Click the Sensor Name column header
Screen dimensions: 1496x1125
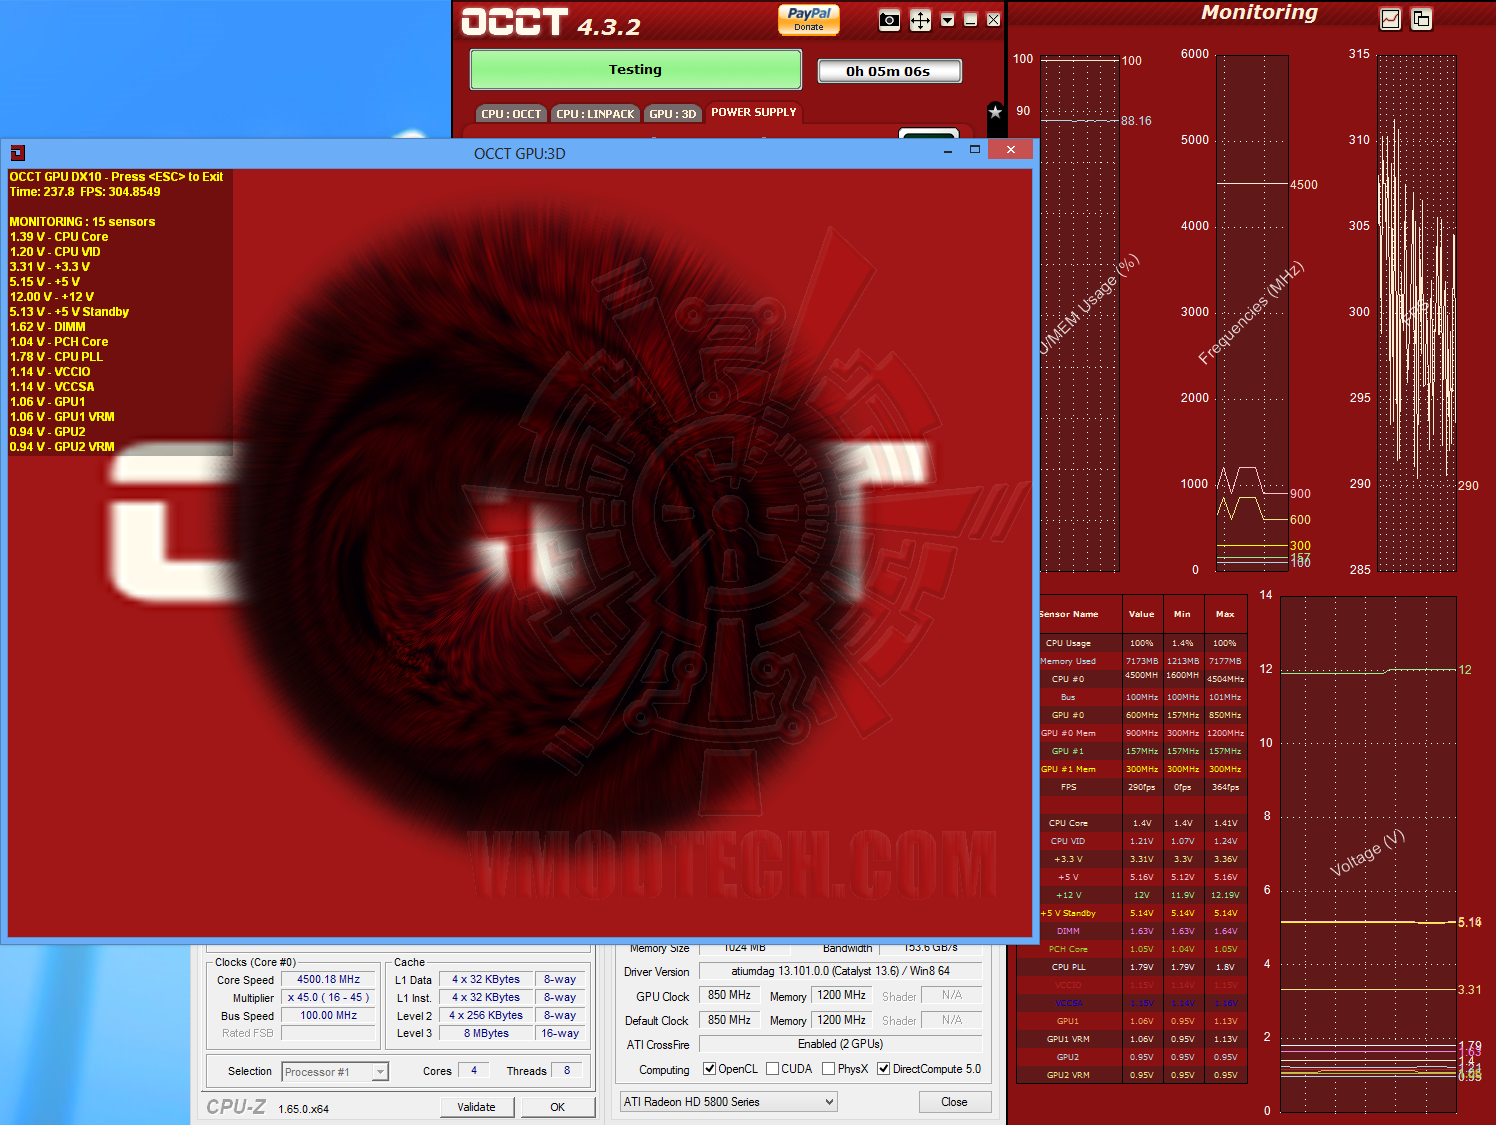1068,614
